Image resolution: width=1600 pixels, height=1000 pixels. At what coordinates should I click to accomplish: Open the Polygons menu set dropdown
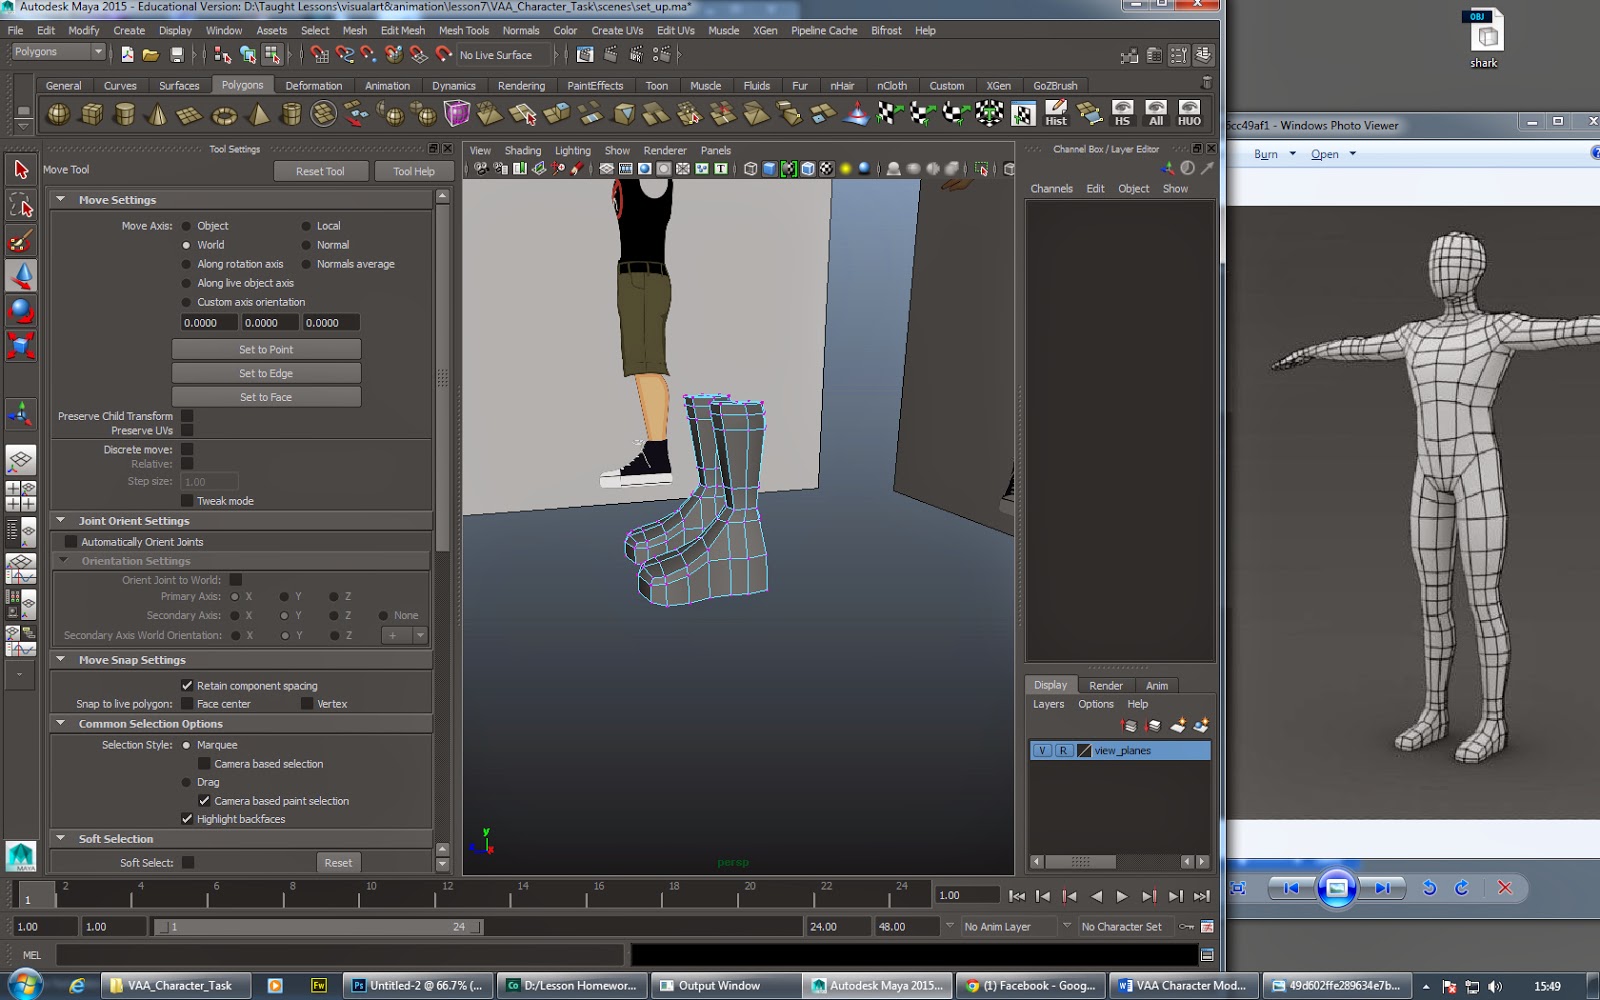(x=58, y=52)
